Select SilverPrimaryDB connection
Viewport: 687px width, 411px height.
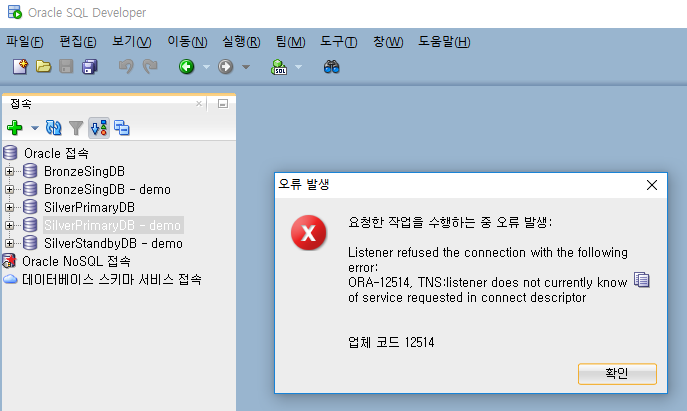click(89, 207)
